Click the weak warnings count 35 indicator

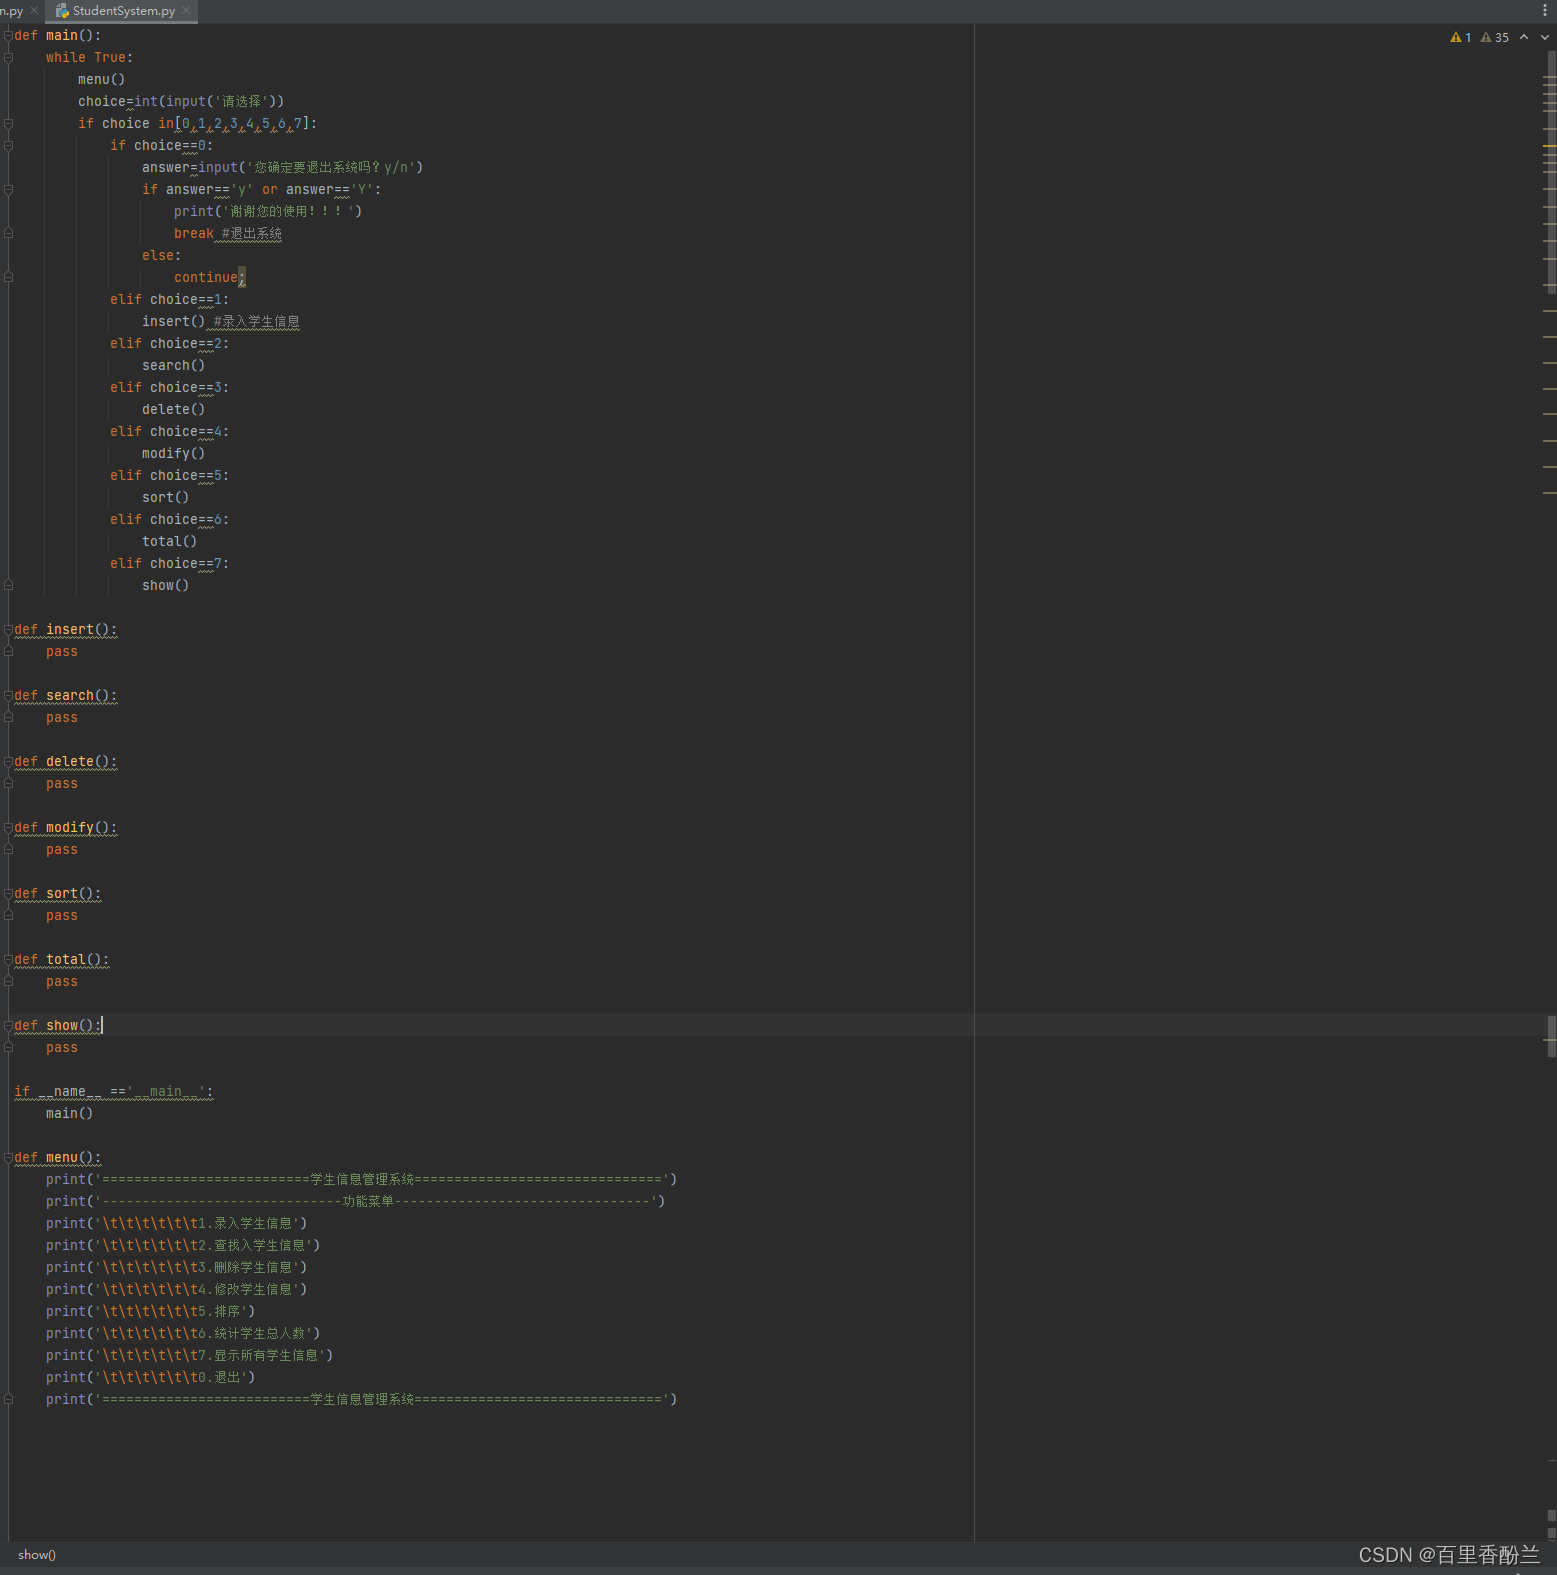(x=1495, y=37)
